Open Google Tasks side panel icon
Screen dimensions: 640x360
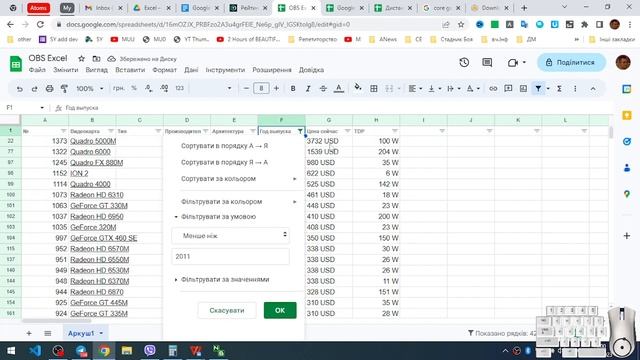[x=627, y=142]
